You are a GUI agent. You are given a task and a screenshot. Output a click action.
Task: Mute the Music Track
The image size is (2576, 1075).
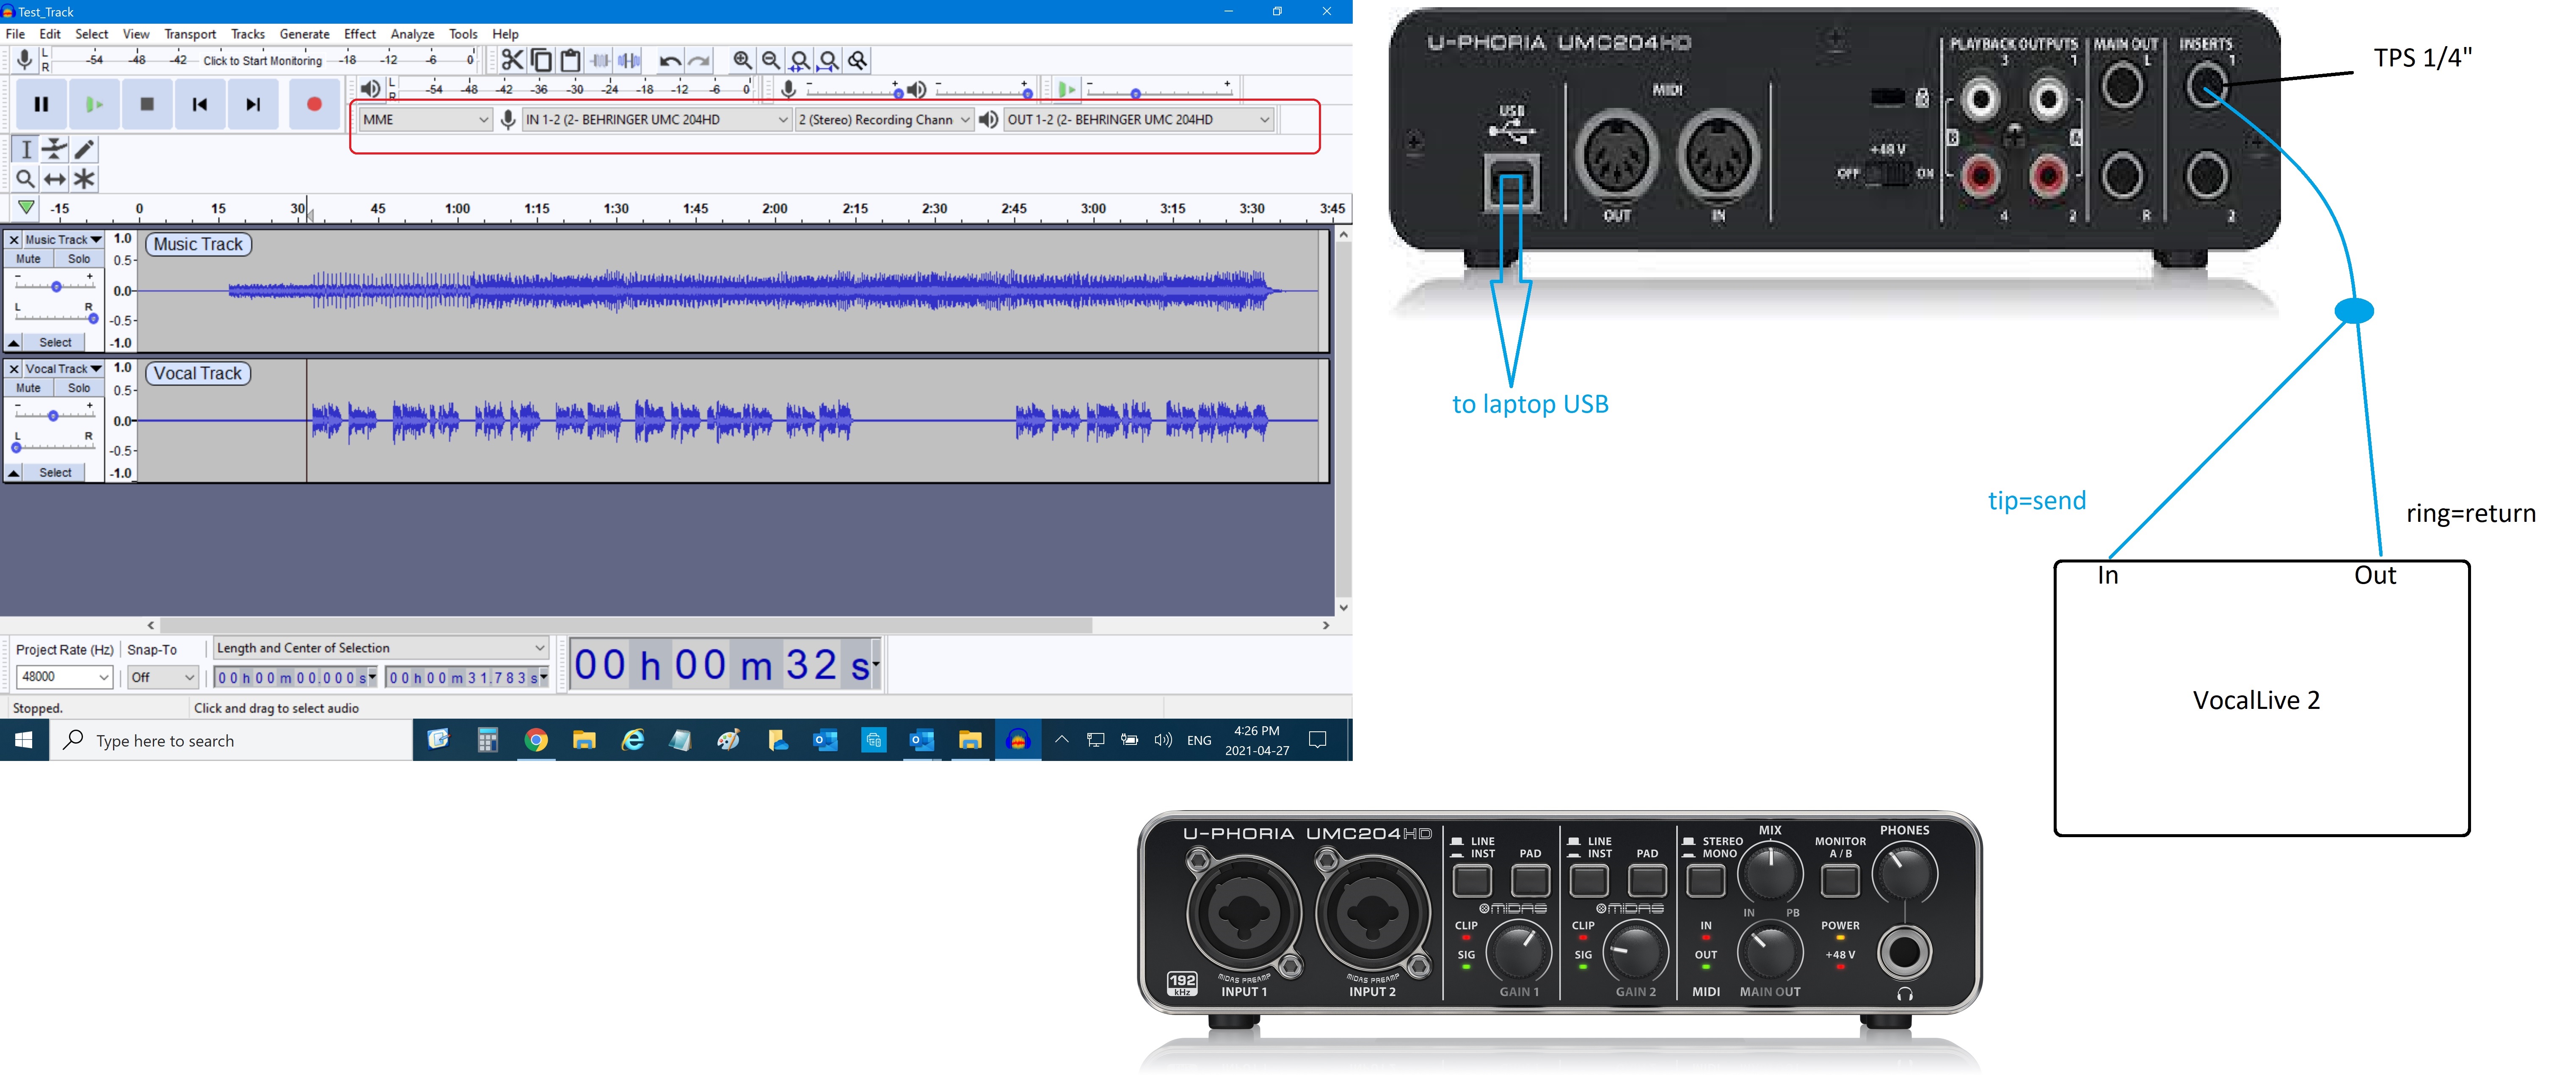[28, 259]
